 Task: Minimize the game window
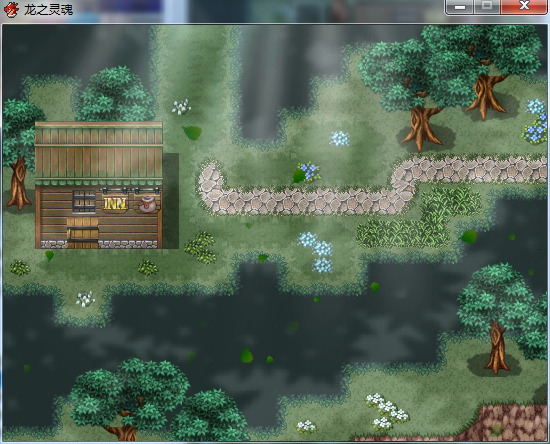pos(460,6)
